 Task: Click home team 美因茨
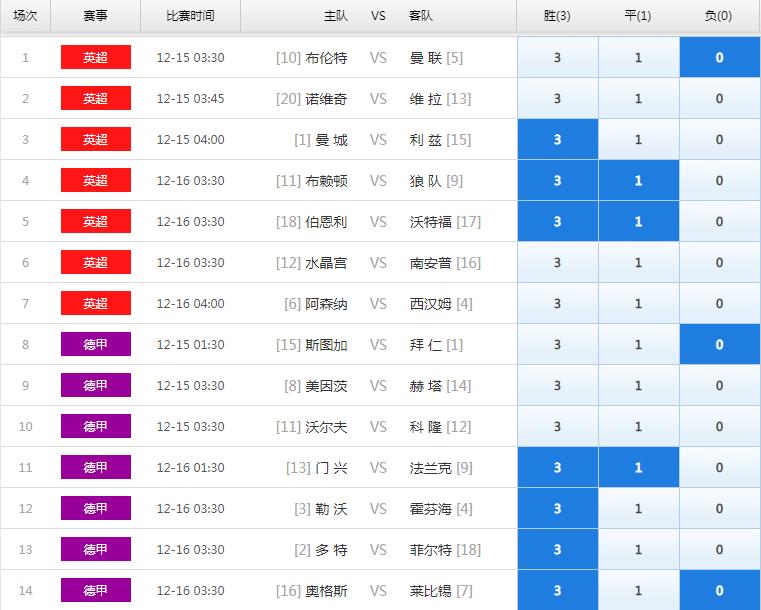pyautogui.click(x=326, y=386)
